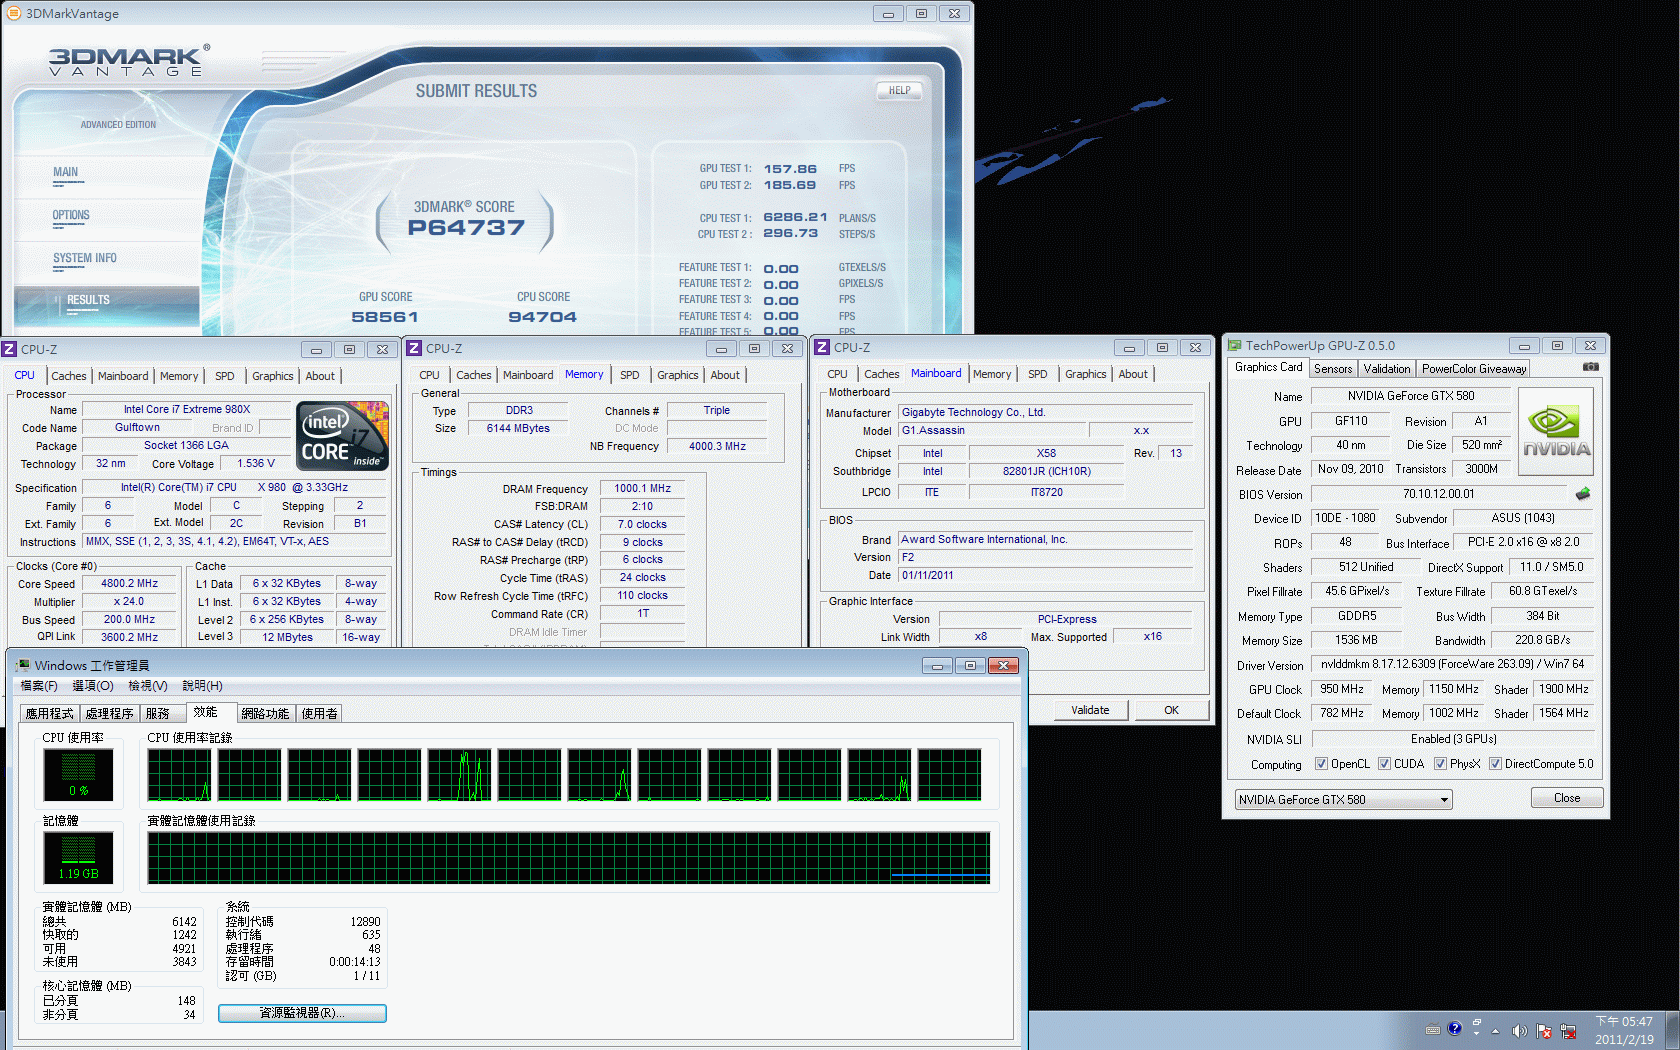This screenshot has height=1050, width=1680.
Task: Close the CPU-Z Mainboard window
Action: [x=1195, y=347]
